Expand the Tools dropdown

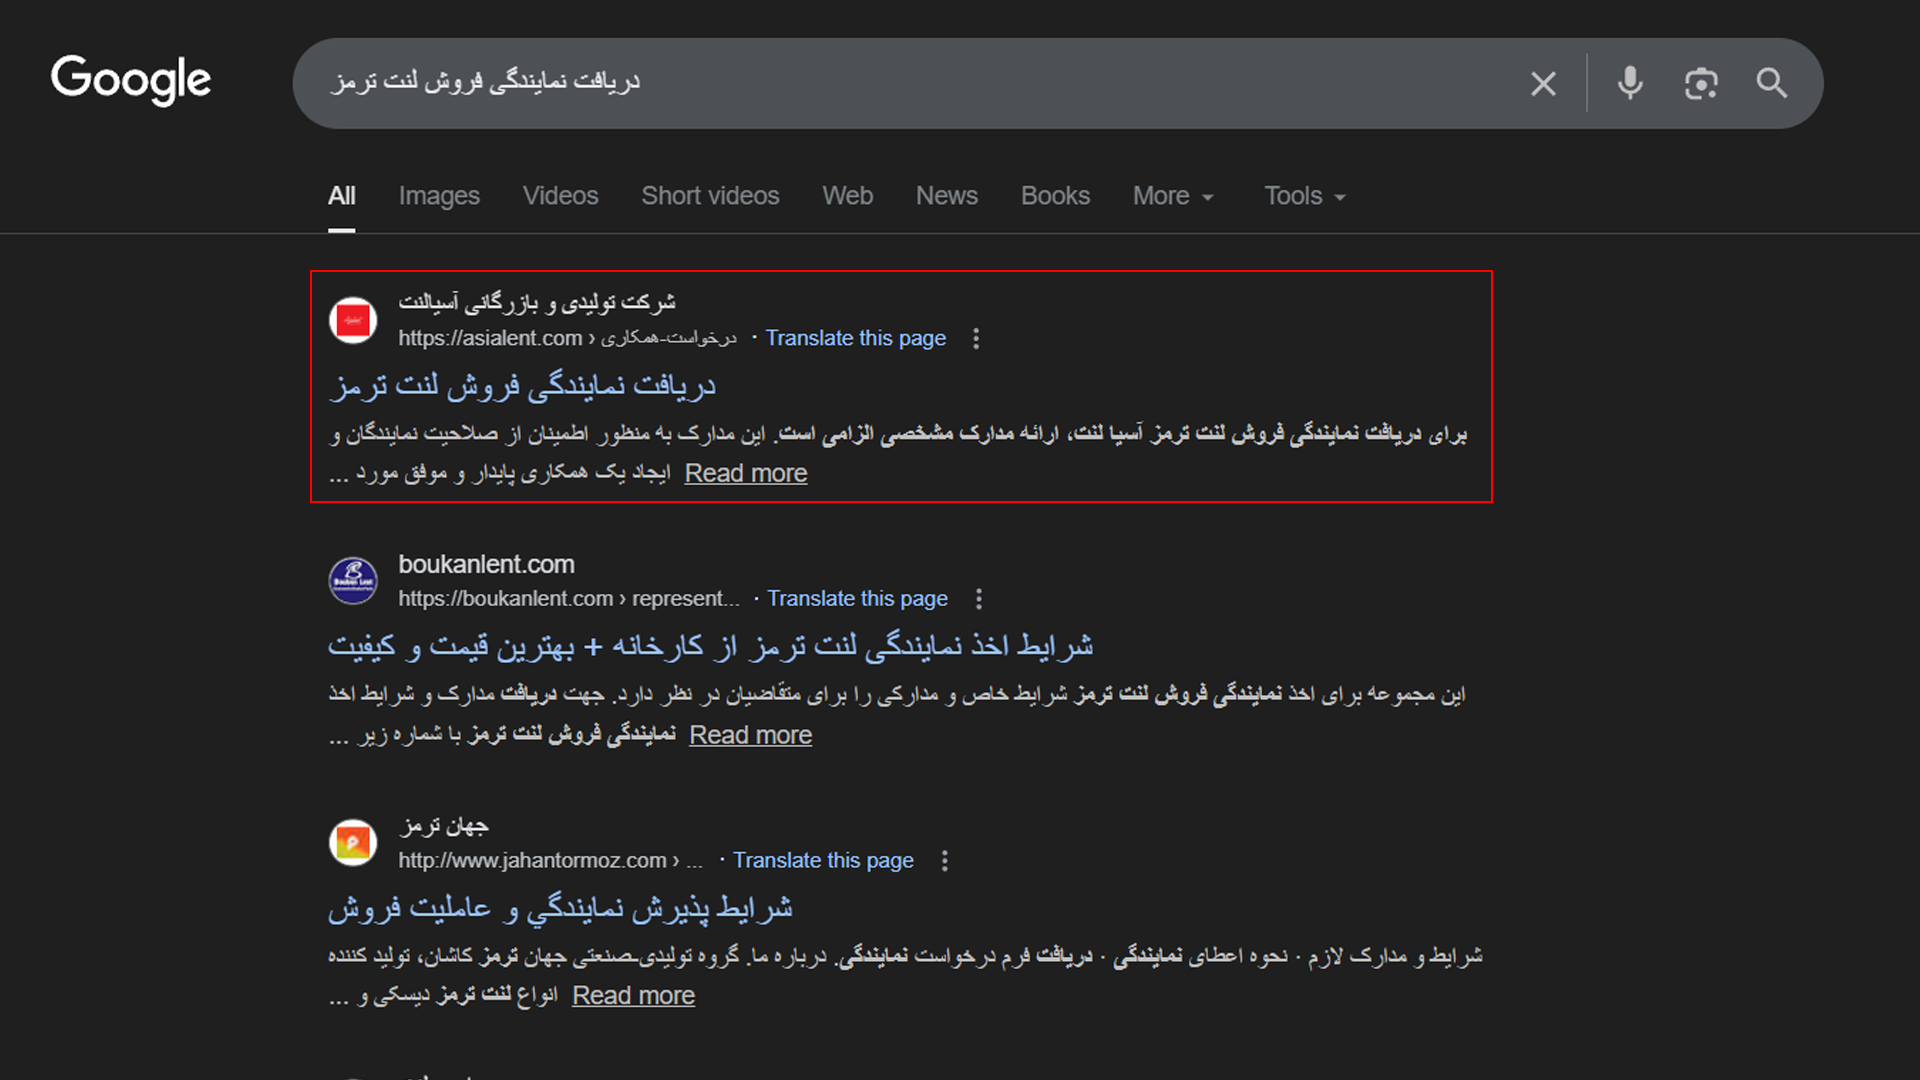click(1305, 196)
